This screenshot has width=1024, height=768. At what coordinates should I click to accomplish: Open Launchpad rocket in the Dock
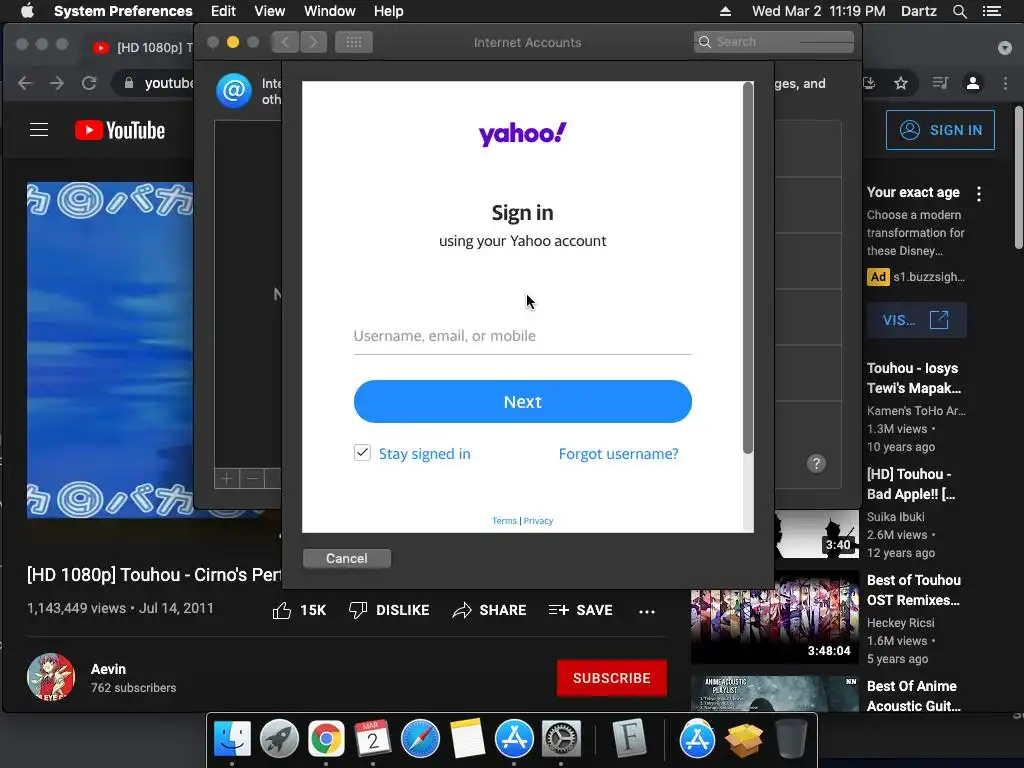(x=280, y=739)
